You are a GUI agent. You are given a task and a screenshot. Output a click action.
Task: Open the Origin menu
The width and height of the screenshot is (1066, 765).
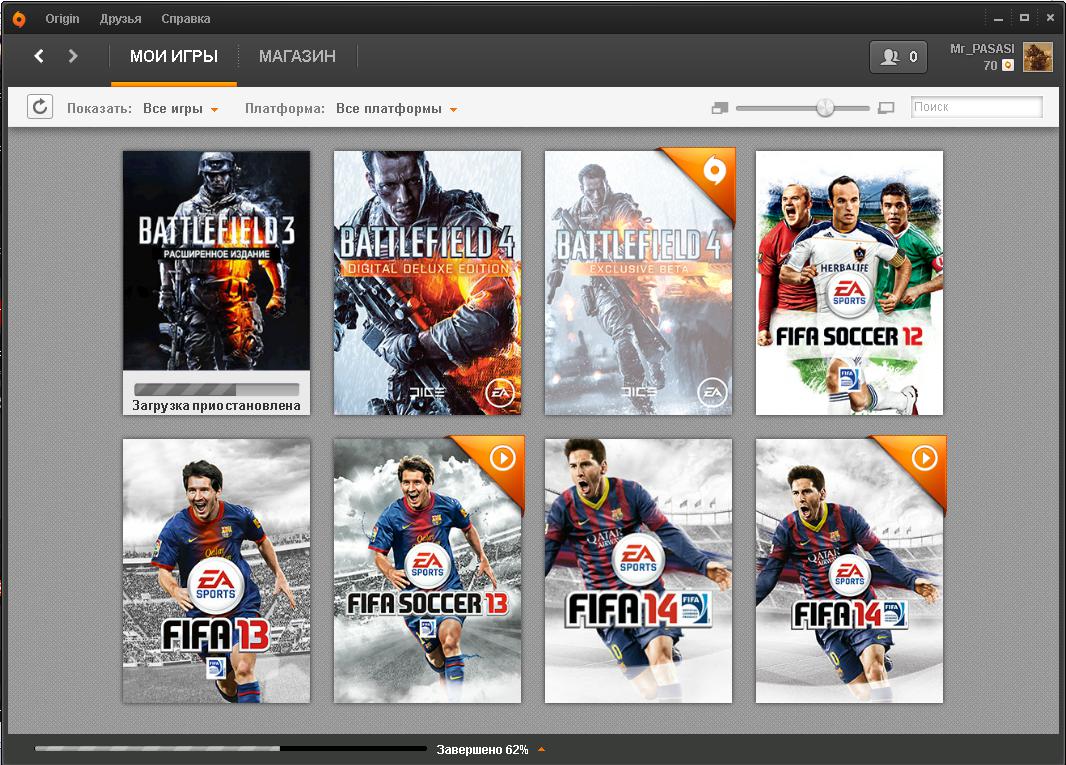(x=63, y=19)
